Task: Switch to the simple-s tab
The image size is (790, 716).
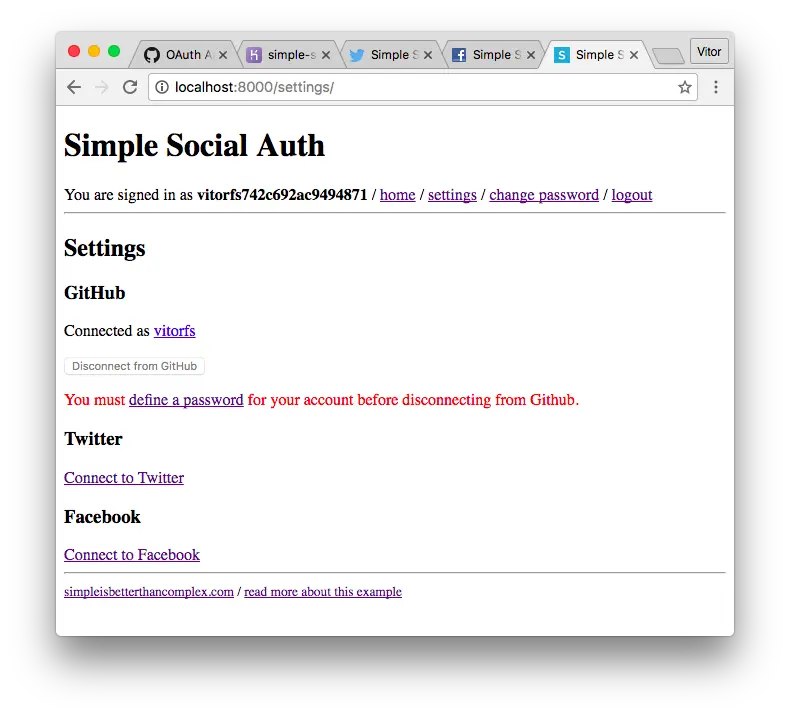Action: point(290,54)
